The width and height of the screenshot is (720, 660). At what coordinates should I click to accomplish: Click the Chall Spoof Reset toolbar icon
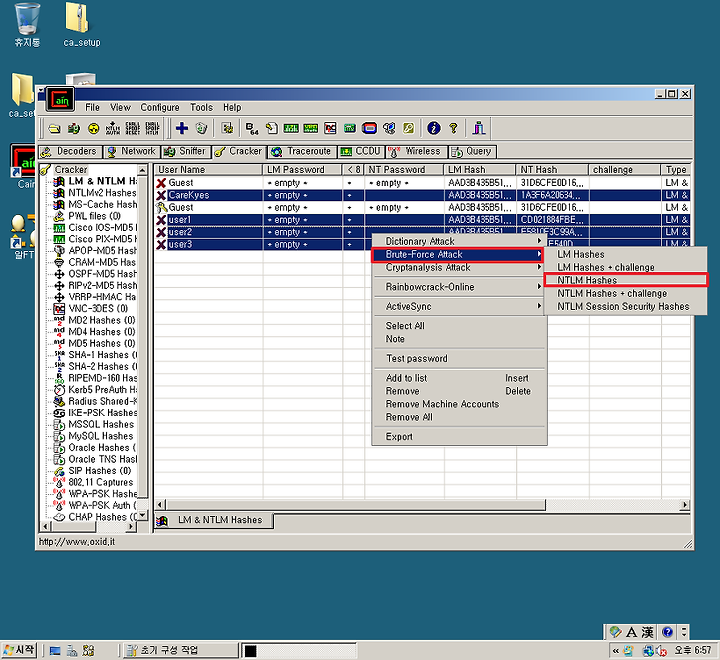(x=133, y=128)
